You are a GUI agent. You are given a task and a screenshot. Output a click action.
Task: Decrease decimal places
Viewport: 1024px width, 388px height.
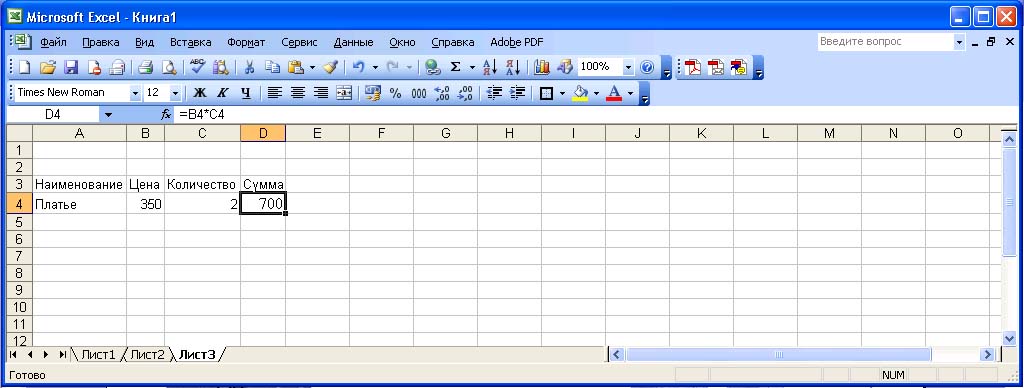pyautogui.click(x=464, y=93)
